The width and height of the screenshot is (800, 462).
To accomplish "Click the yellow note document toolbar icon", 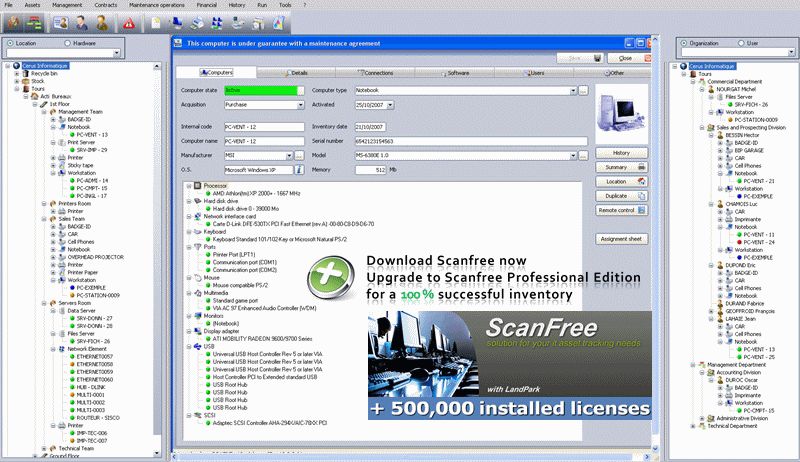I will 156,23.
